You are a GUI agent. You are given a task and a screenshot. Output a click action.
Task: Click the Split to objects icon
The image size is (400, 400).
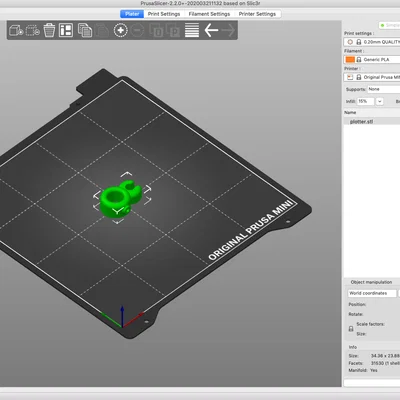point(156,30)
